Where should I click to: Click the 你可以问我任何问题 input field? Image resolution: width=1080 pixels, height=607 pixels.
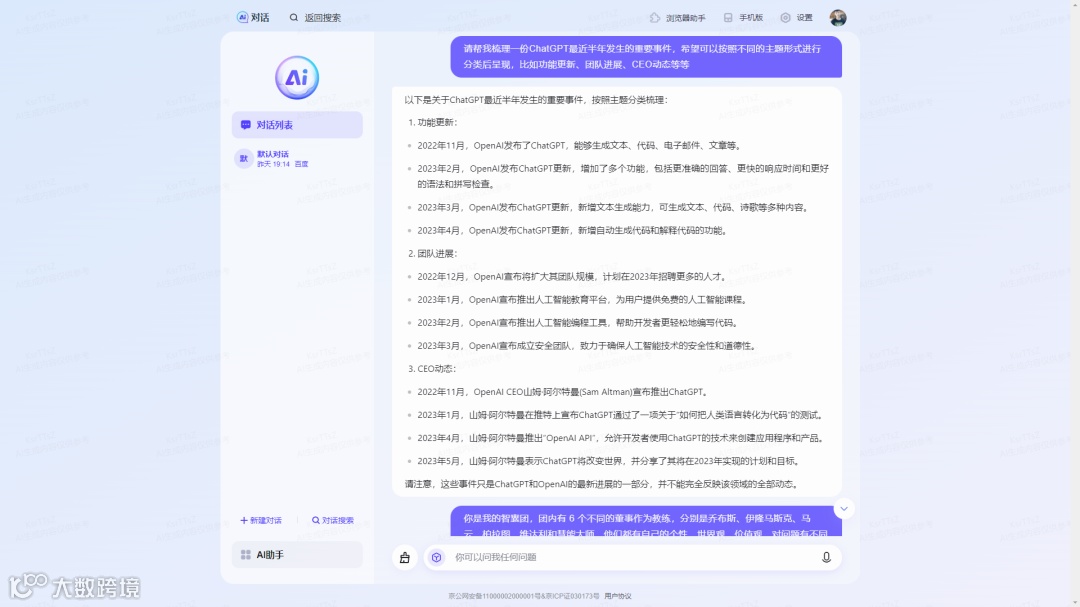(632, 557)
